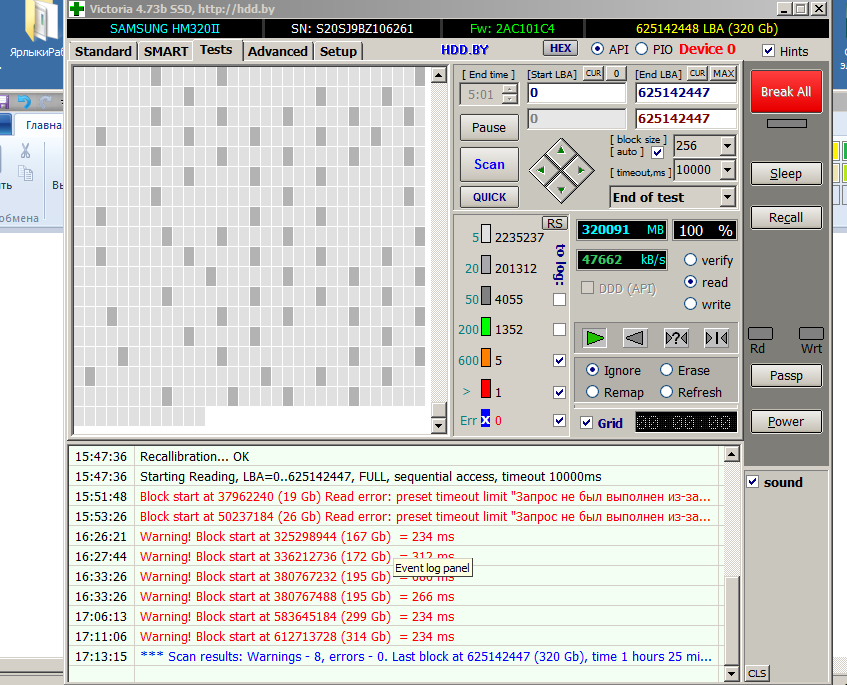The image size is (847, 685).
Task: Open the Advanced tab
Action: (277, 51)
